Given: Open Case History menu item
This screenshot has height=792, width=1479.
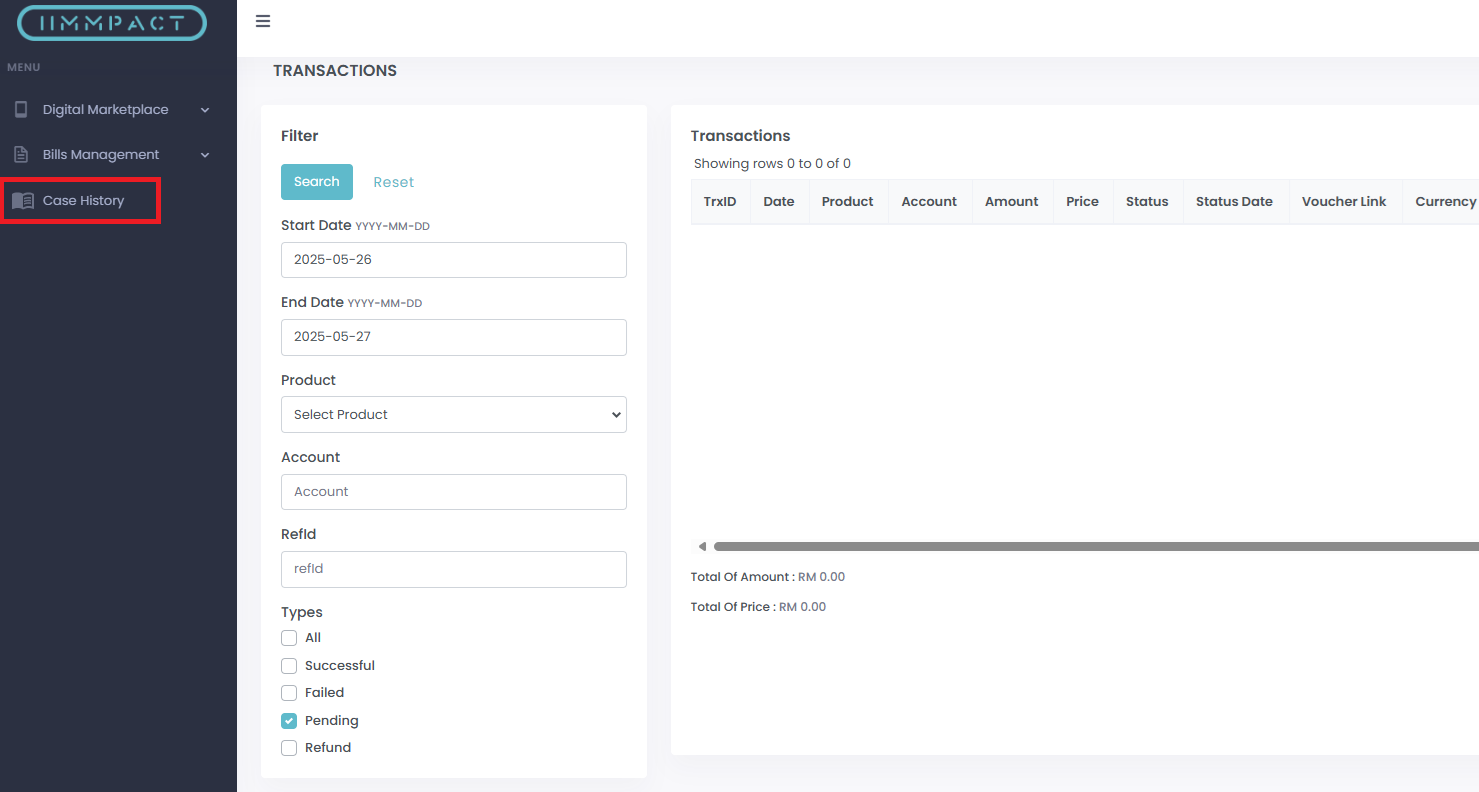Looking at the screenshot, I should [x=83, y=201].
